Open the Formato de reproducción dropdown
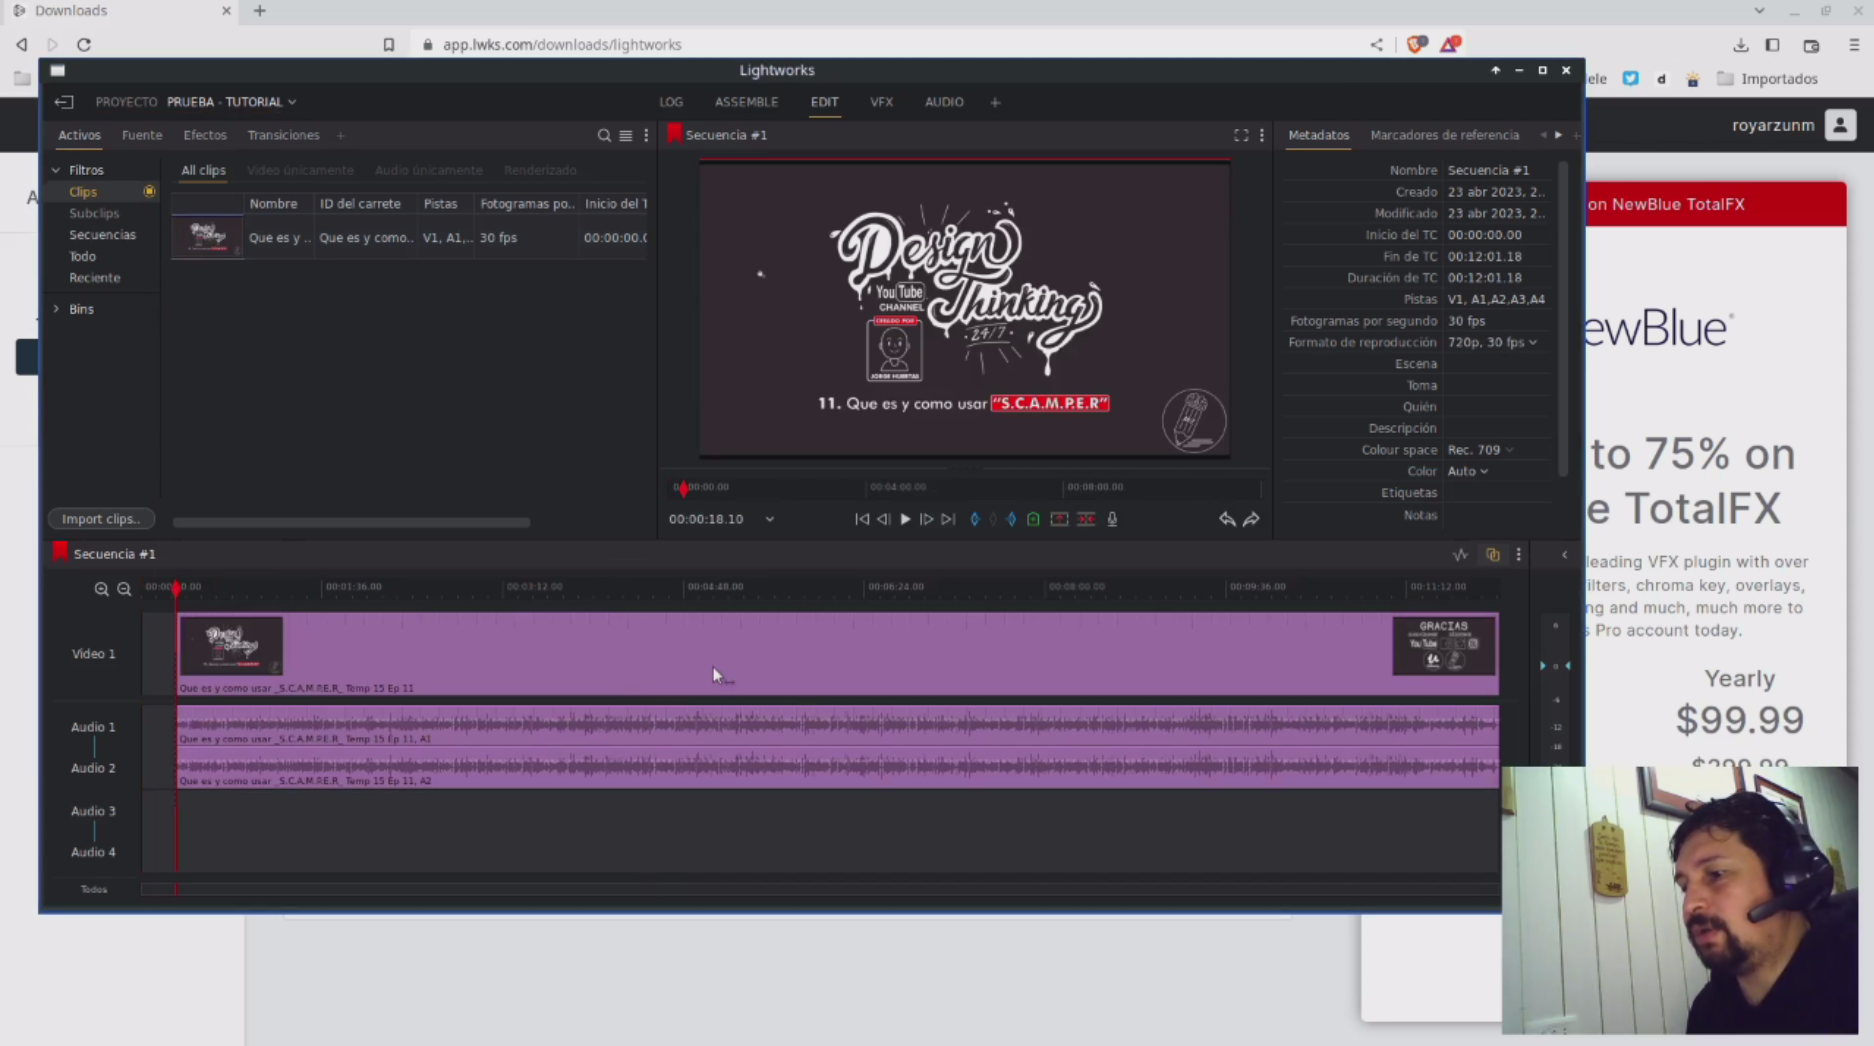The image size is (1874, 1046). click(x=1493, y=342)
